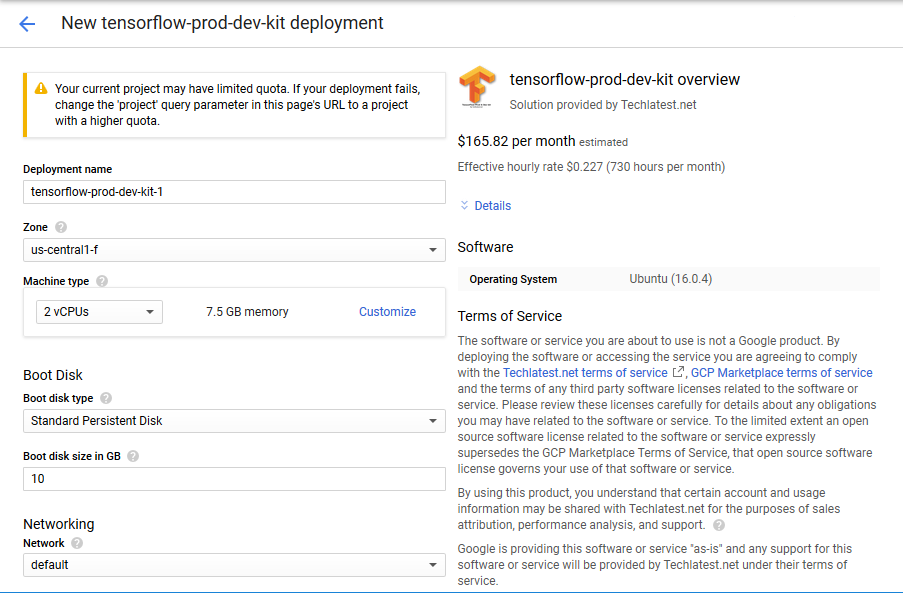
Task: Click the tensorflow-prod-dev-kit overview heading
Action: click(625, 80)
